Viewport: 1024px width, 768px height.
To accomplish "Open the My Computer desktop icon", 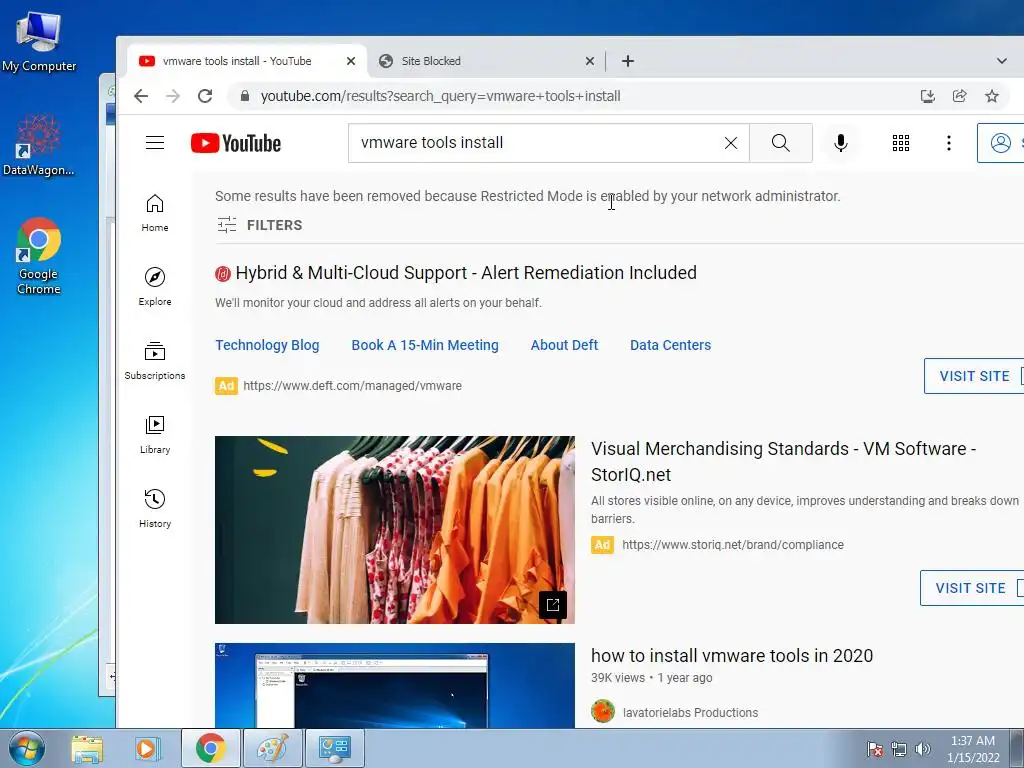I will click(x=39, y=42).
